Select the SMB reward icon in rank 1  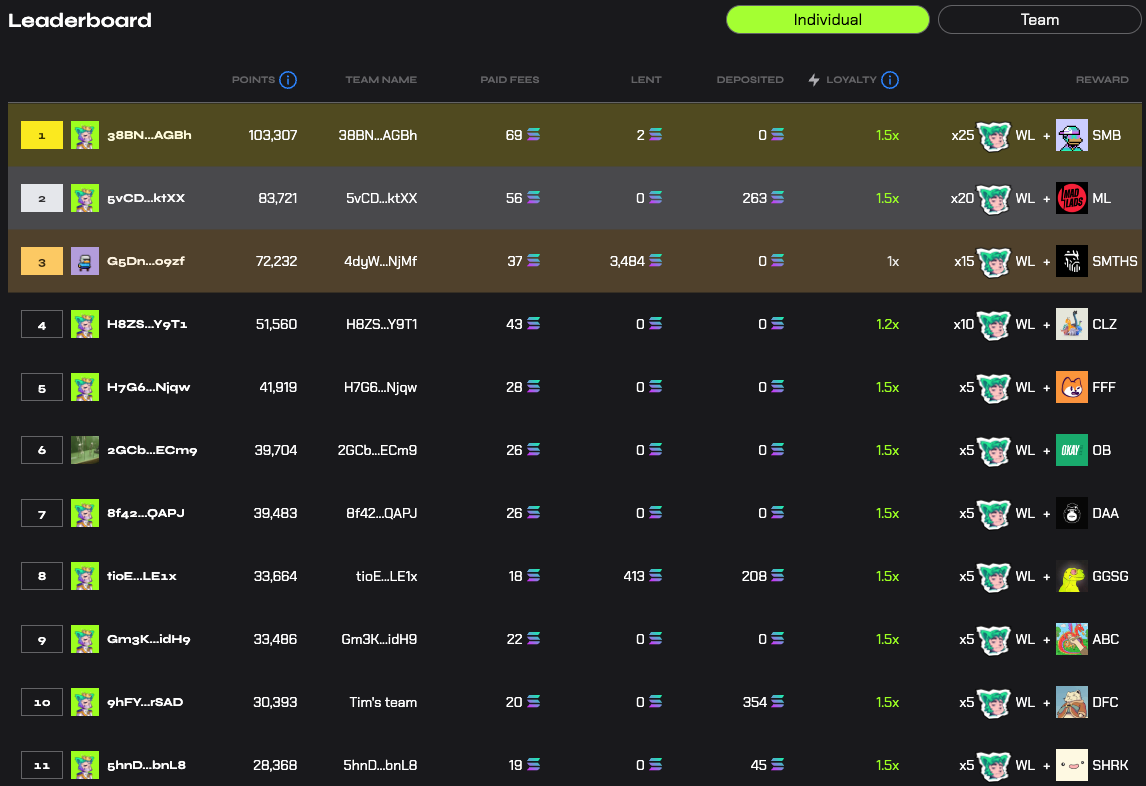pyautogui.click(x=1071, y=135)
